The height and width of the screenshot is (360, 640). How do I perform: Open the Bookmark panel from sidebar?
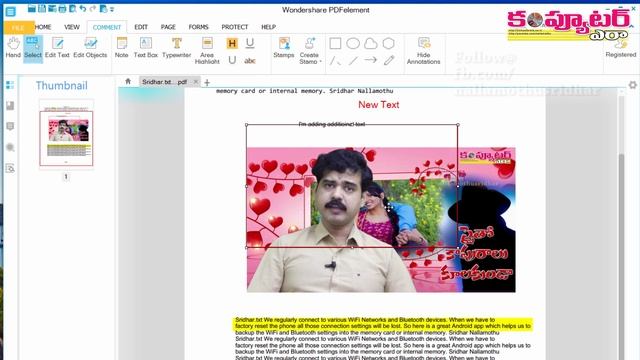point(10,106)
